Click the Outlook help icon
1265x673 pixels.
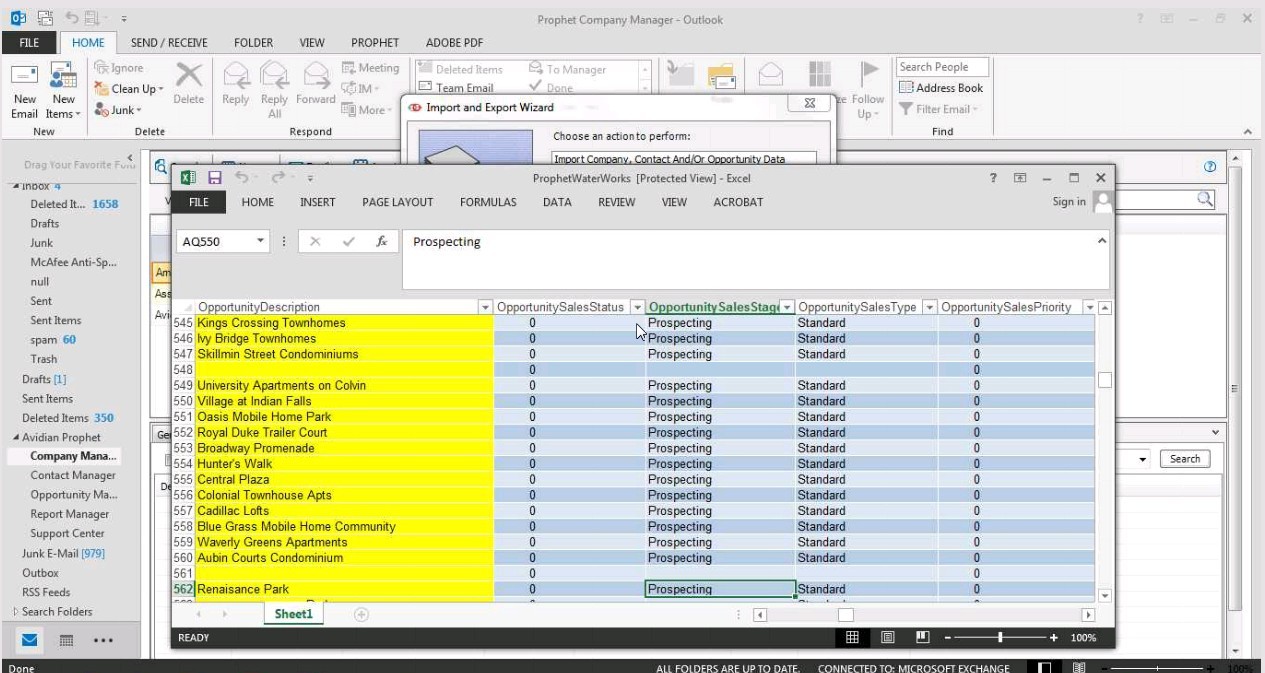[x=1210, y=167]
